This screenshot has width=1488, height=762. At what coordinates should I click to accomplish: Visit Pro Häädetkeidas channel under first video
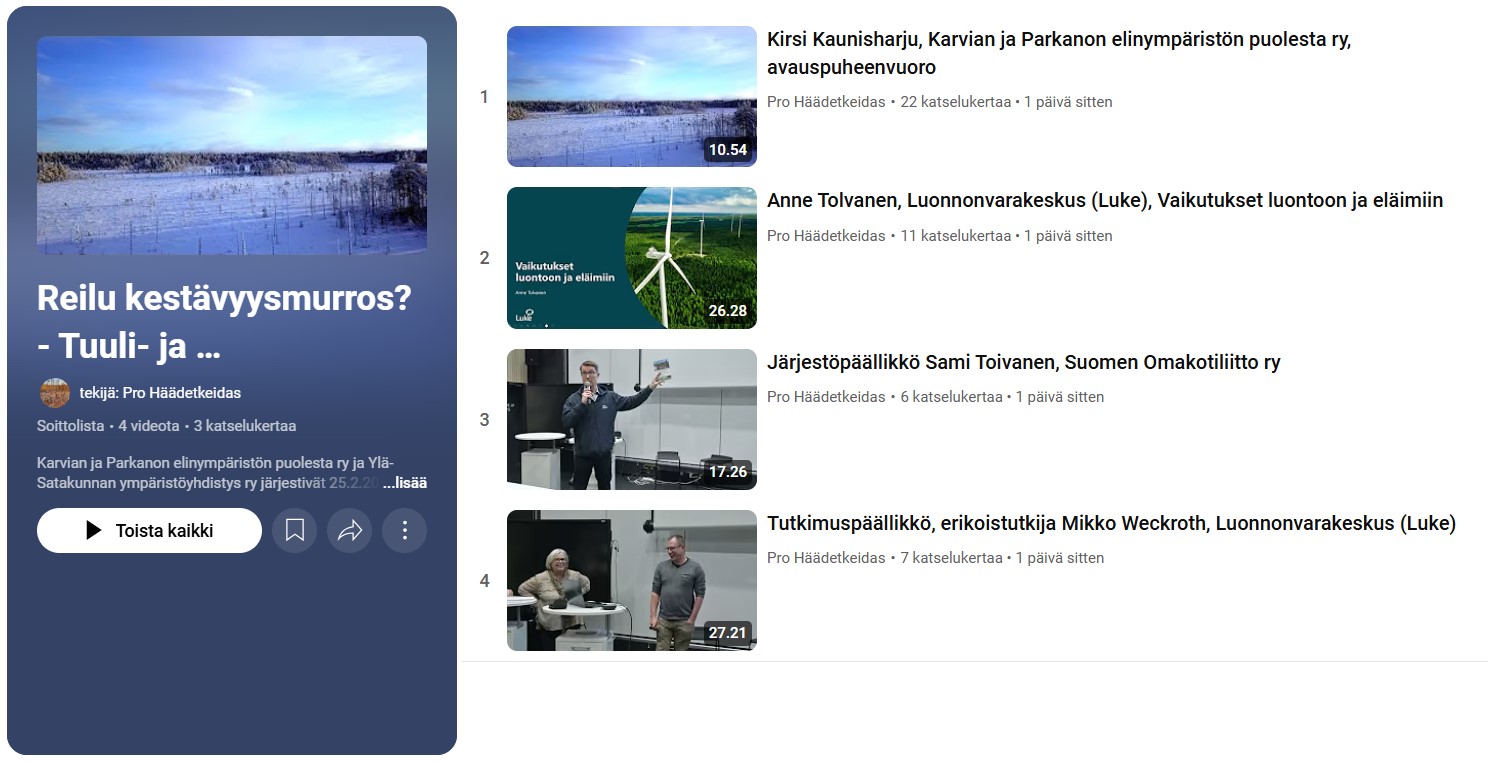point(825,101)
